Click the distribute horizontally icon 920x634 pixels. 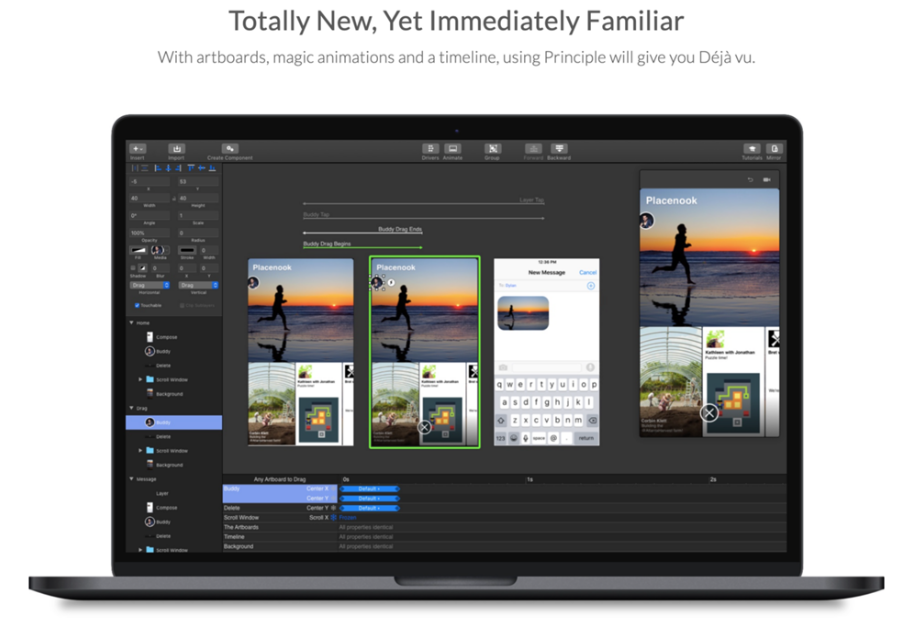tap(135, 168)
